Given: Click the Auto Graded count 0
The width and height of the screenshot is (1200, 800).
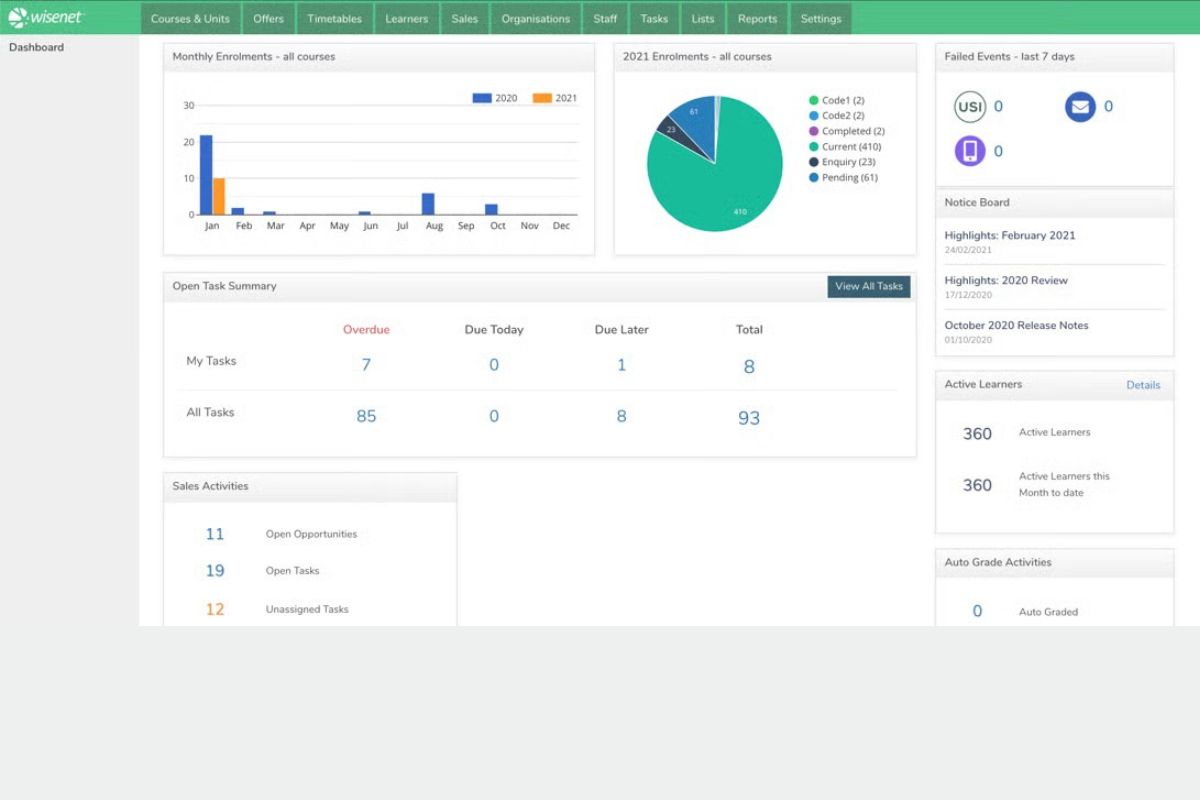Looking at the screenshot, I should point(977,611).
